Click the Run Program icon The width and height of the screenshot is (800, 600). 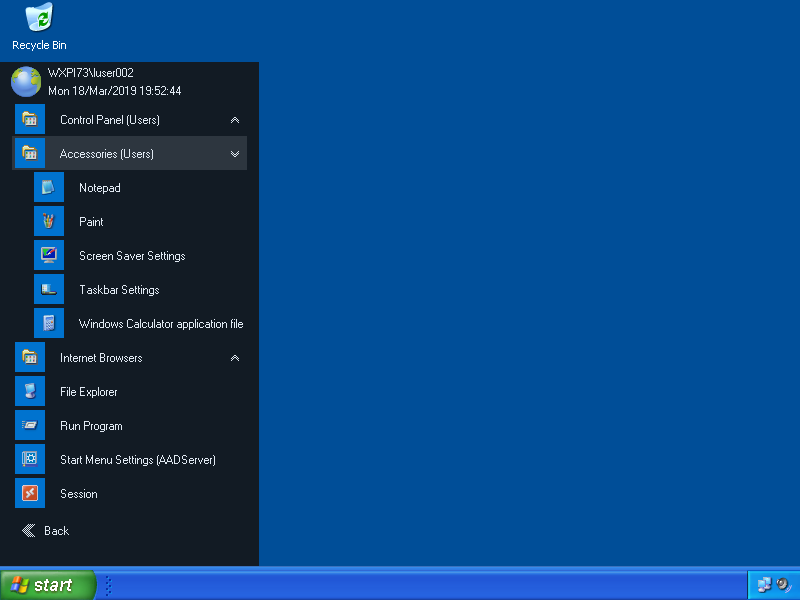(x=30, y=426)
